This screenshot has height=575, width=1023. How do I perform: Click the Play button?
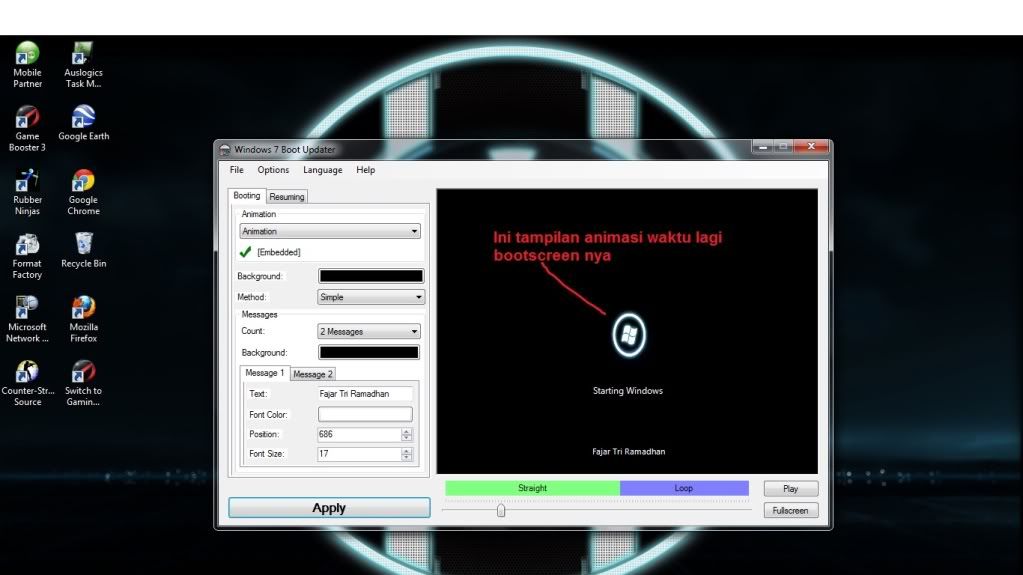tap(791, 489)
